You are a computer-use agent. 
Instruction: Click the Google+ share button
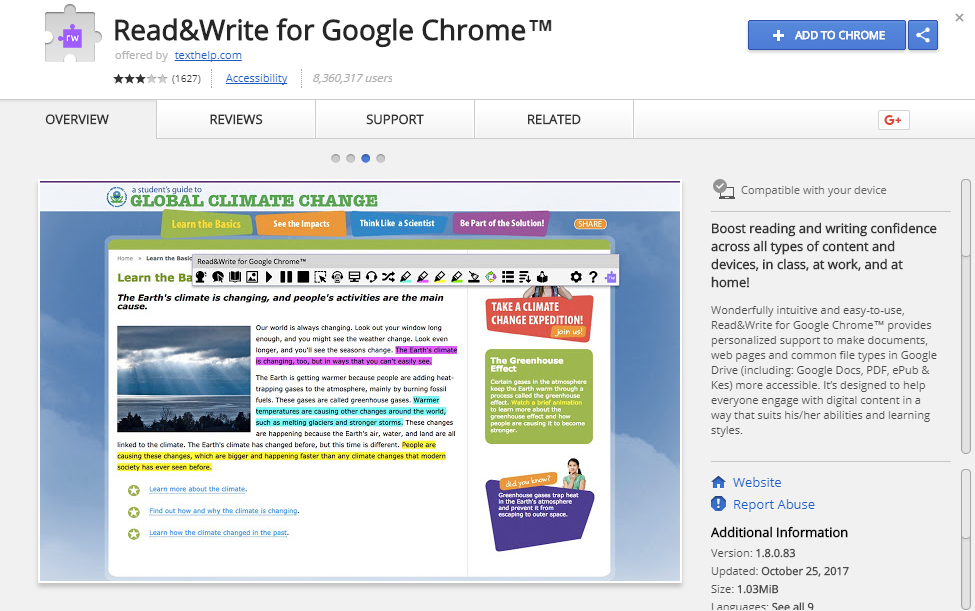click(x=894, y=120)
